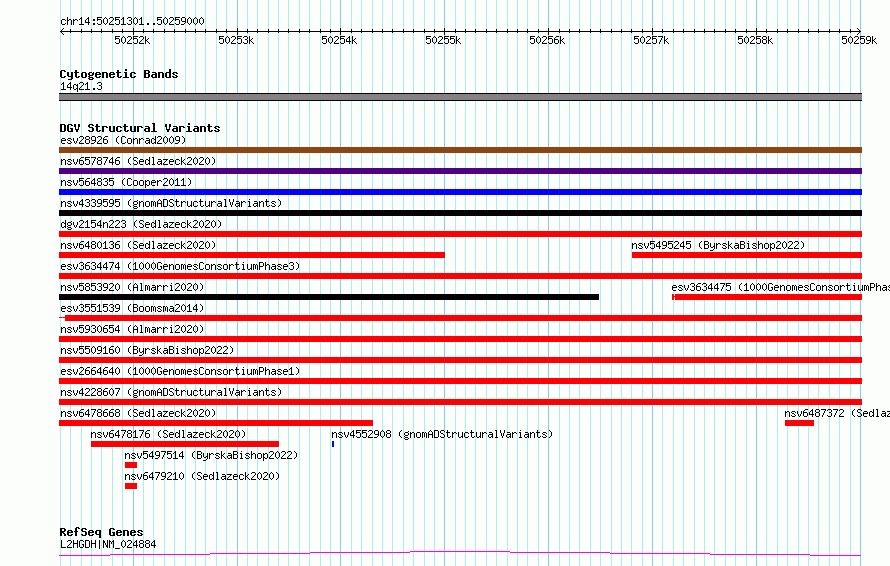Click the 50253k ruler tick label

(236, 40)
